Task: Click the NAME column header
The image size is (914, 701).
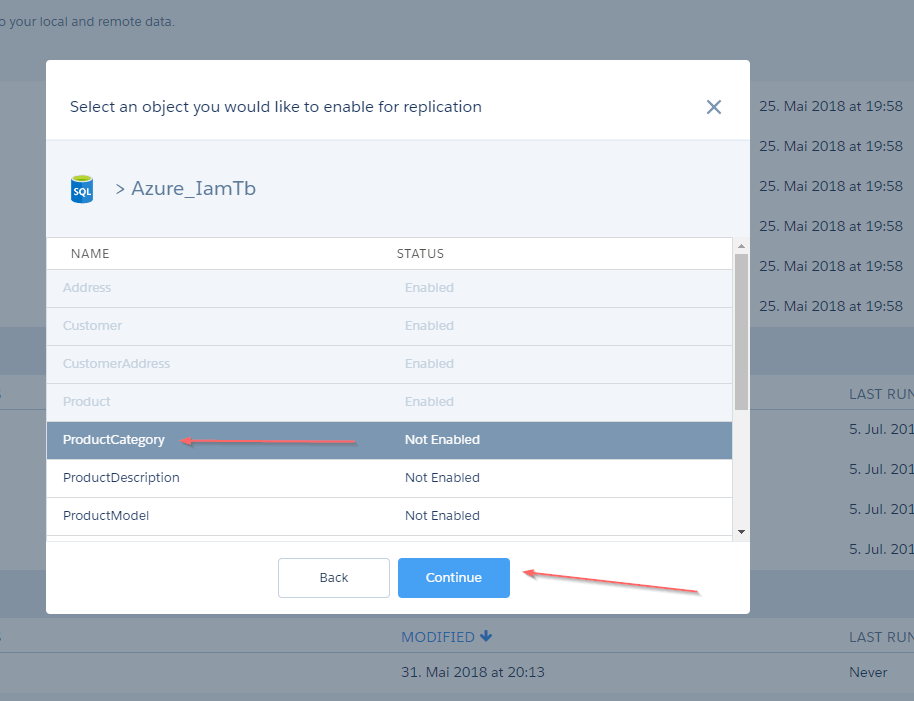Action: pos(90,253)
